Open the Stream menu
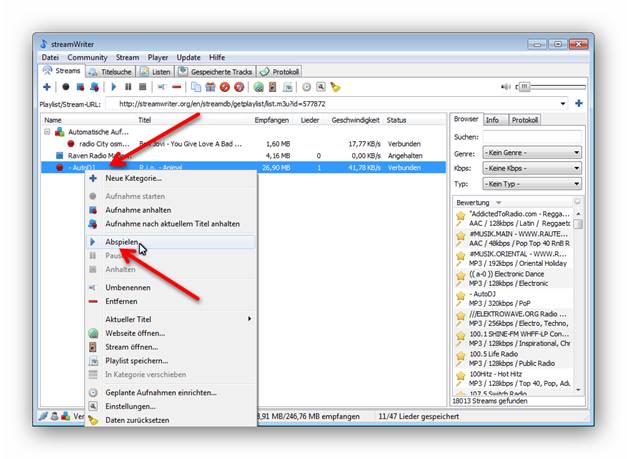The image size is (627, 459). coord(128,58)
